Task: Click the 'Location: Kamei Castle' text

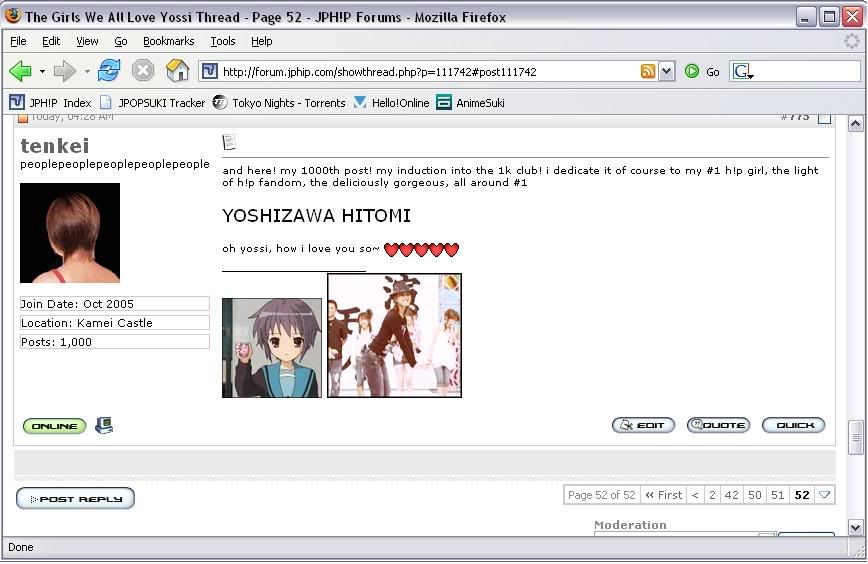Action: [x=86, y=323]
